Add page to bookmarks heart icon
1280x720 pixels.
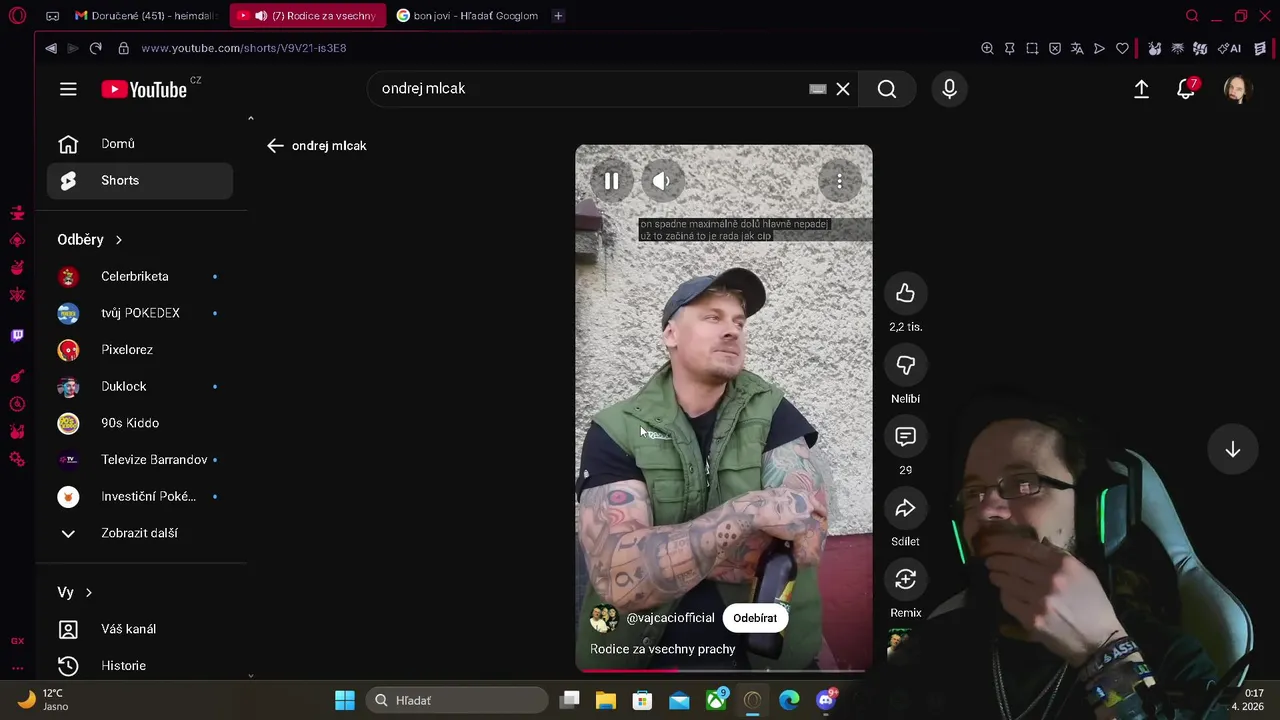(1122, 48)
